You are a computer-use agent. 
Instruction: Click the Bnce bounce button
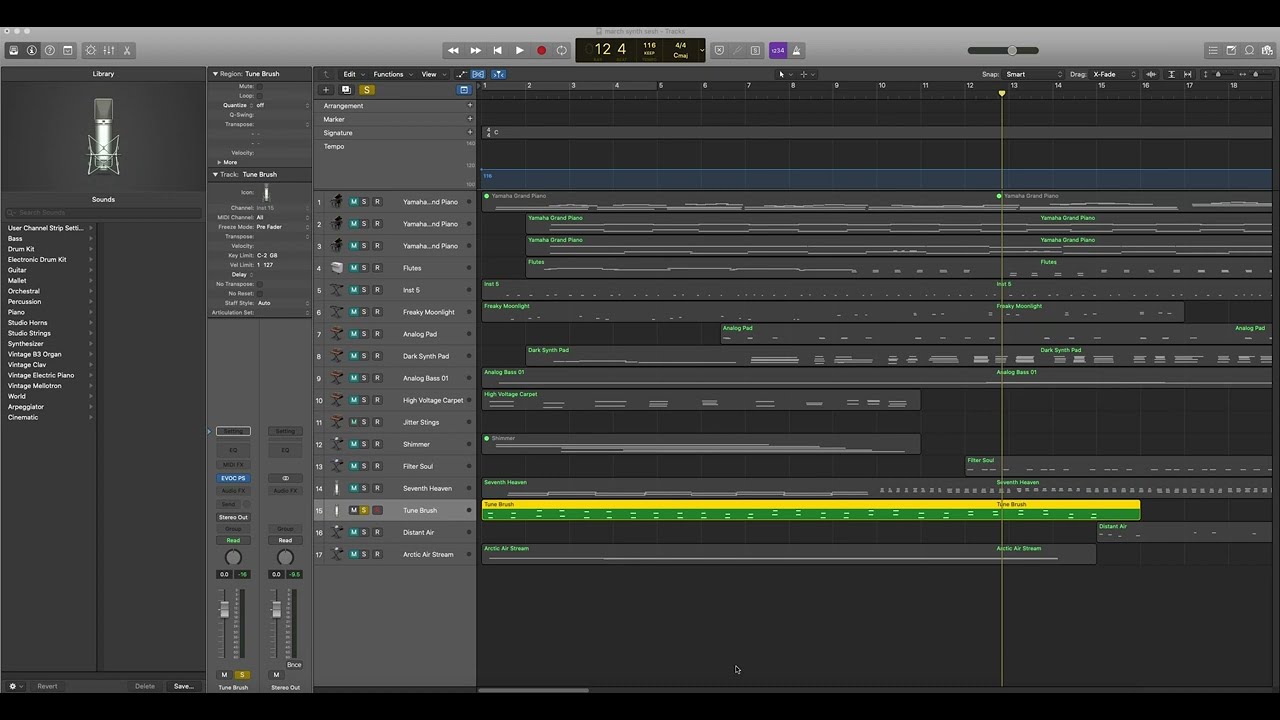(294, 664)
